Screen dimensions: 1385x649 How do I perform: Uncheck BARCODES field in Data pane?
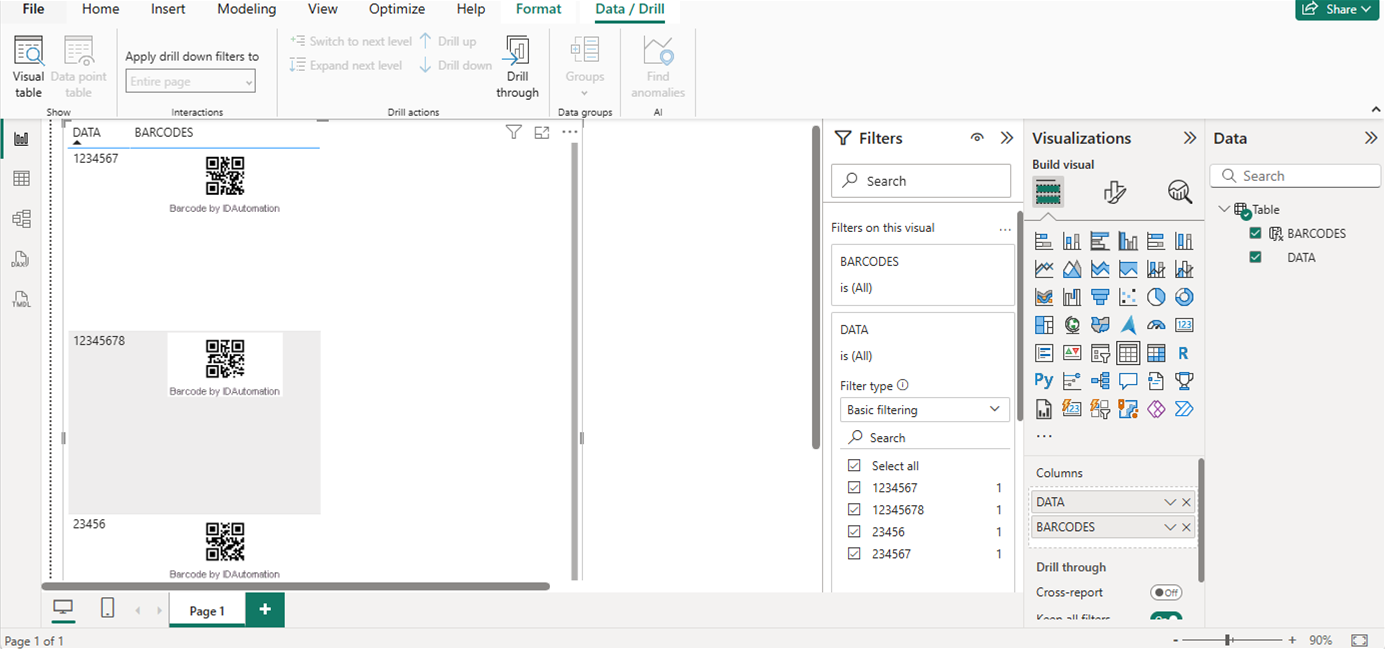coord(1256,233)
